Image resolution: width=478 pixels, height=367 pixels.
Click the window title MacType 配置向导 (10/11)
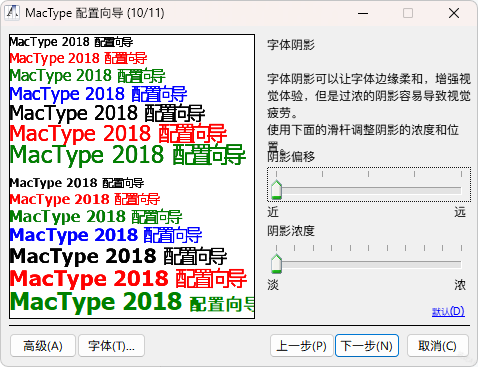coord(95,13)
